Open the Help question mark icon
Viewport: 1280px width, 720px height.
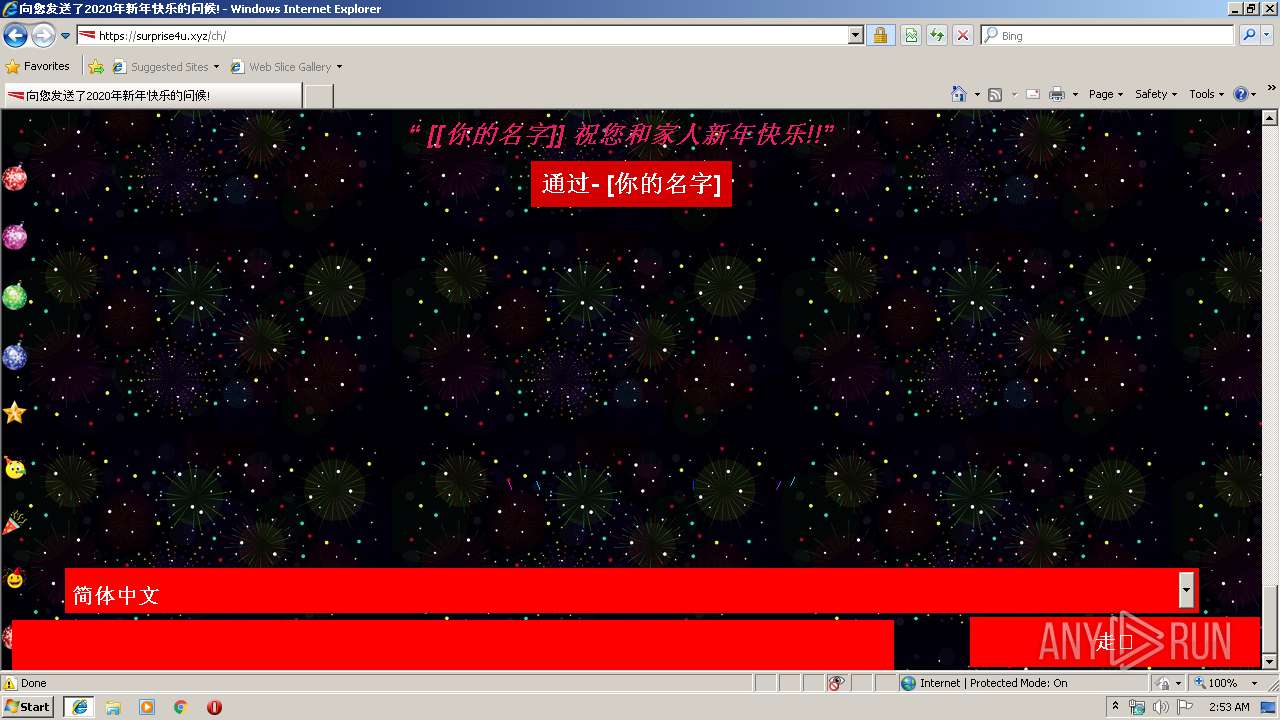tap(1241, 94)
